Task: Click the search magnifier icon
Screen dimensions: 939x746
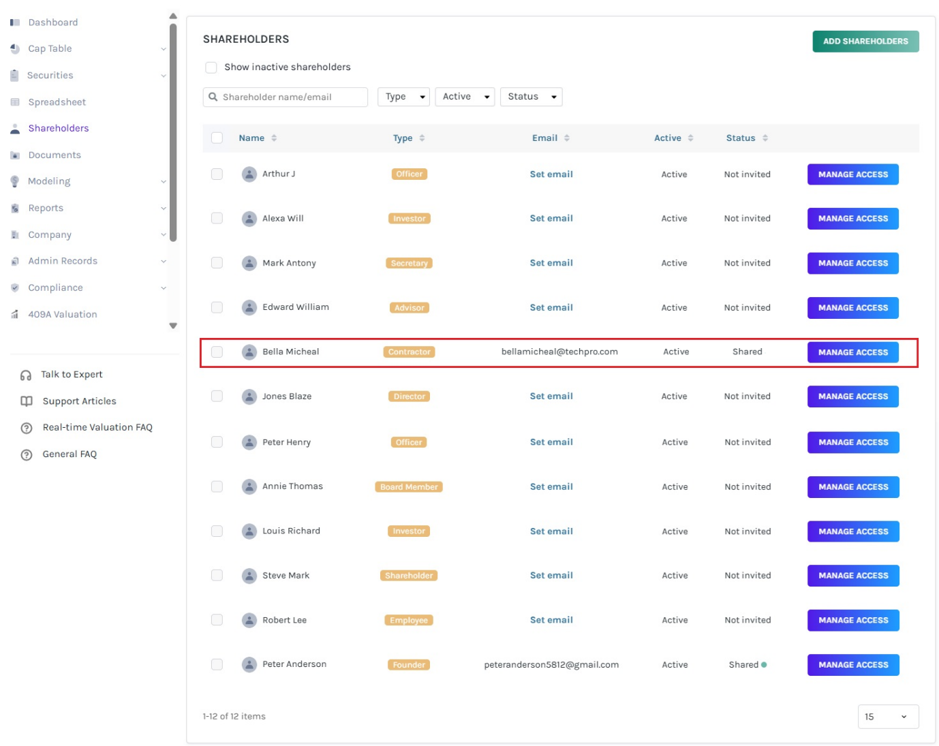Action: 213,96
